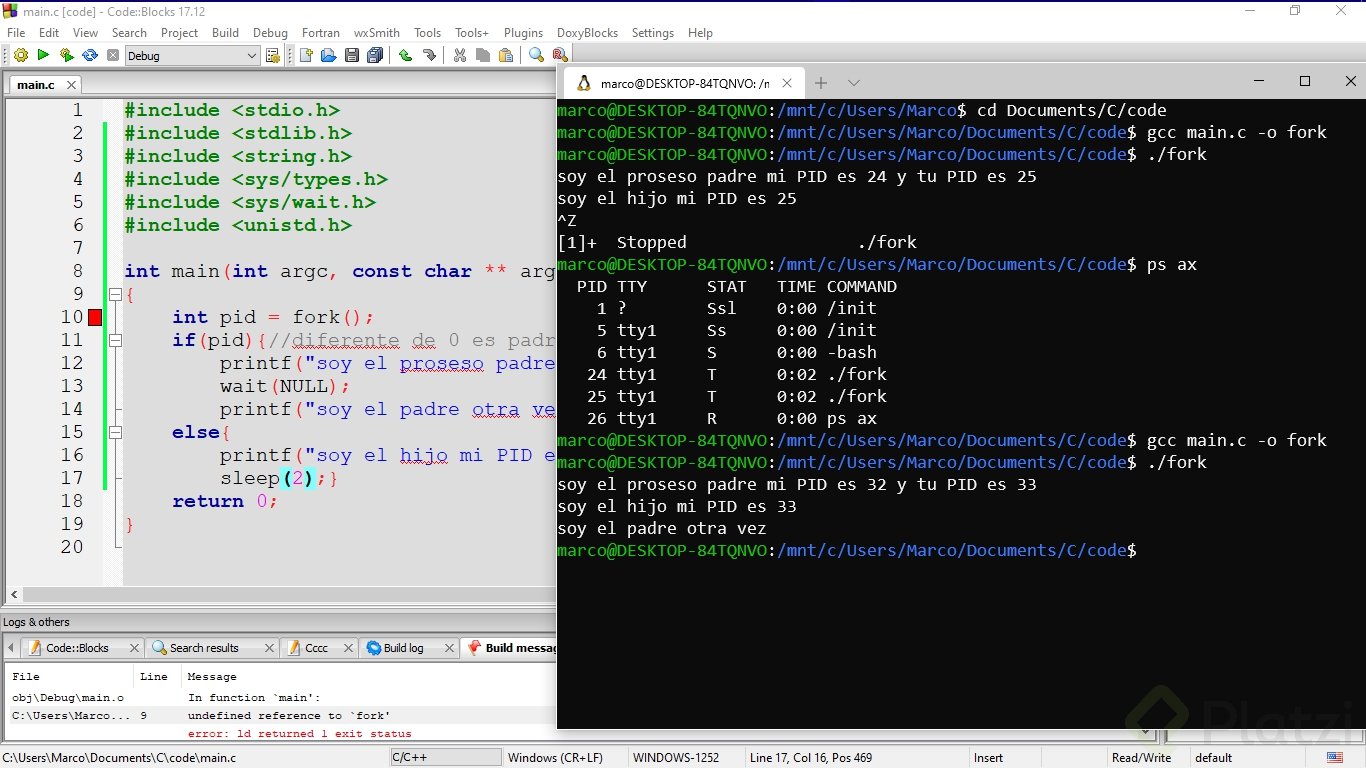Screen dimensions: 1366x768
Task: Click the Cut scissors icon
Action: point(460,56)
